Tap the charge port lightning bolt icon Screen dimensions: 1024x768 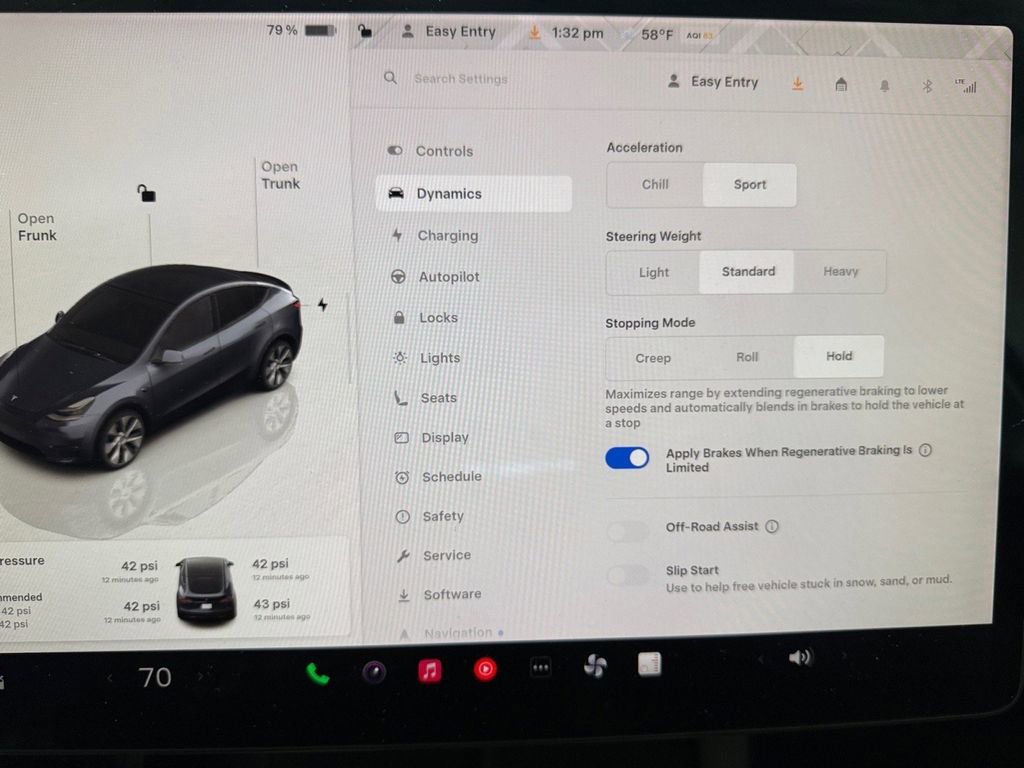[x=323, y=304]
